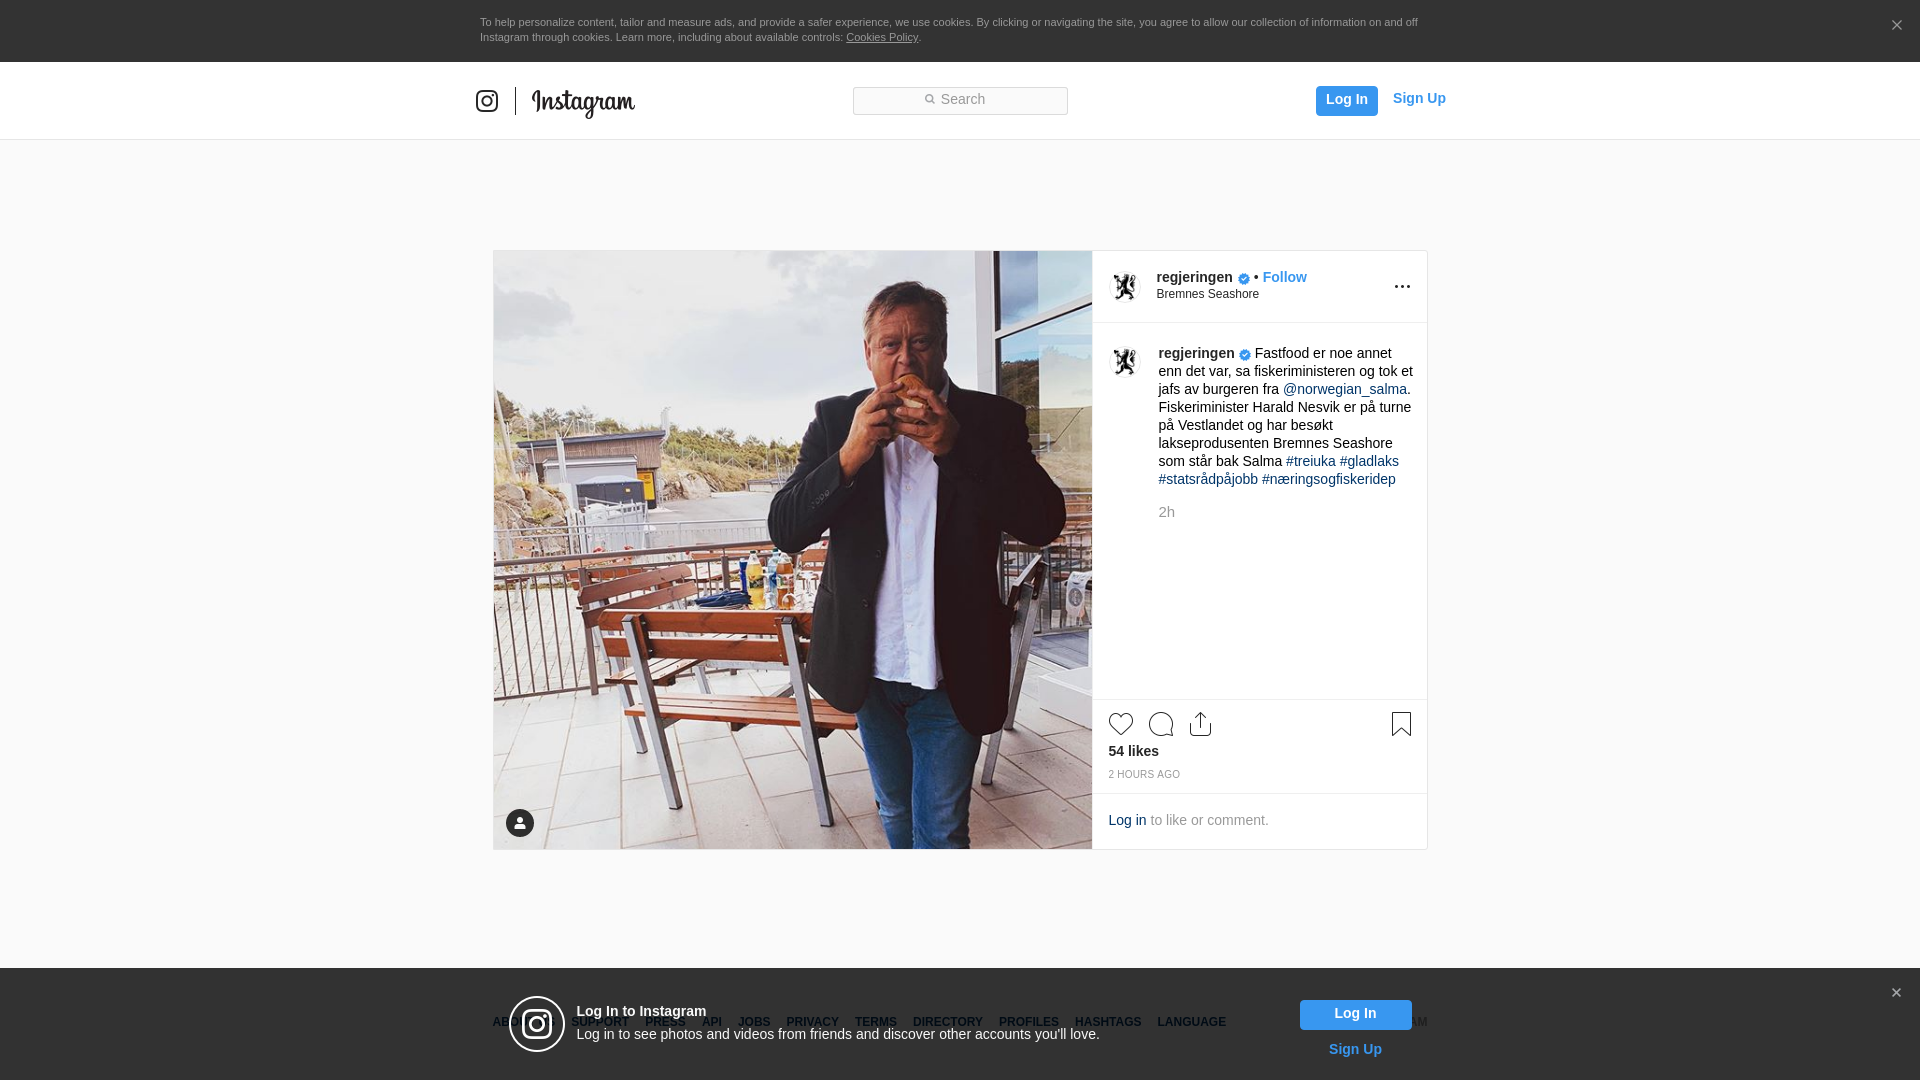1920x1080 pixels.
Task: Open the Bremnes Seashore location link
Action: click(x=1207, y=294)
